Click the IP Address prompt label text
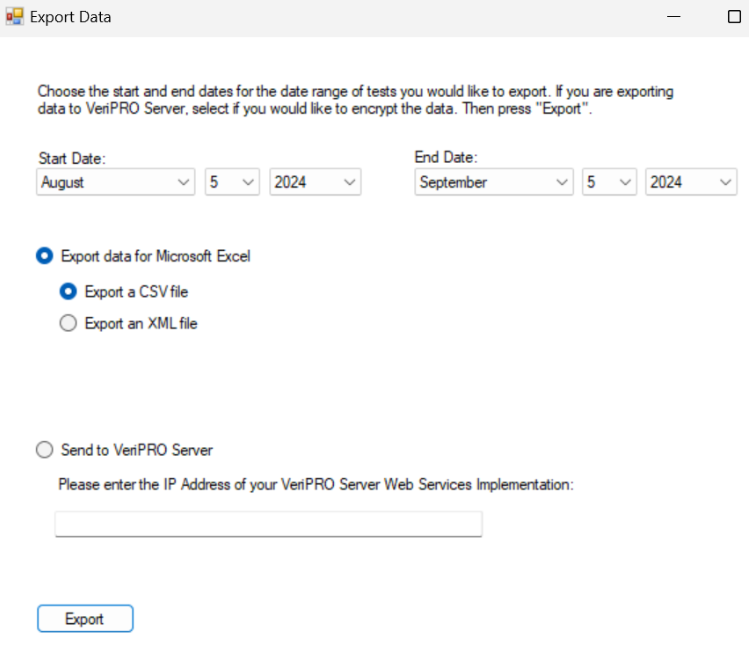This screenshot has height=648, width=749. [315, 484]
